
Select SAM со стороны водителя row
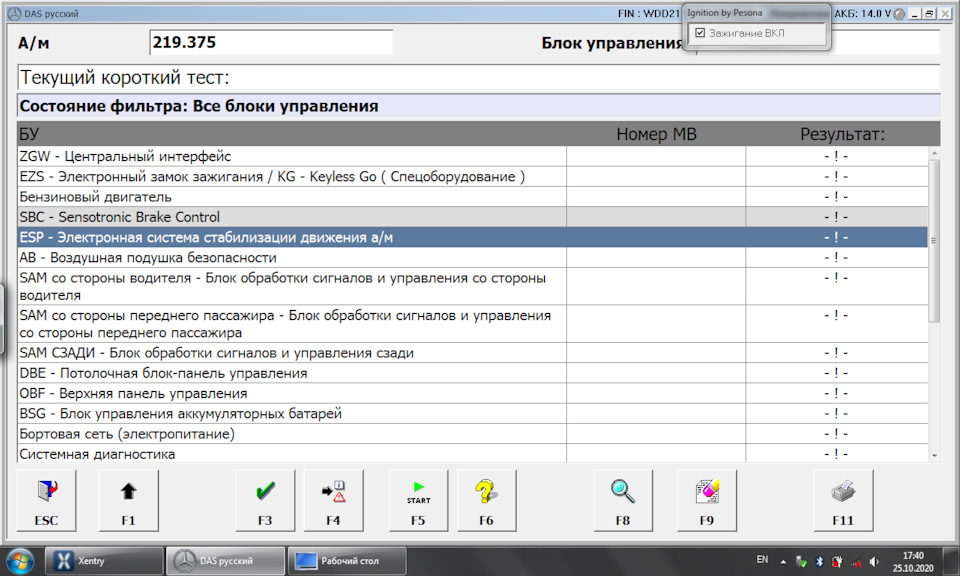point(473,286)
